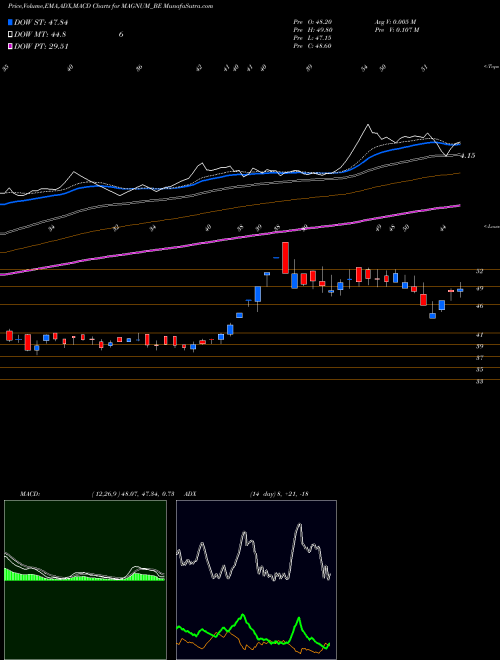Click the '<Lows' axis label
500x660 pixels.
(x=491, y=226)
